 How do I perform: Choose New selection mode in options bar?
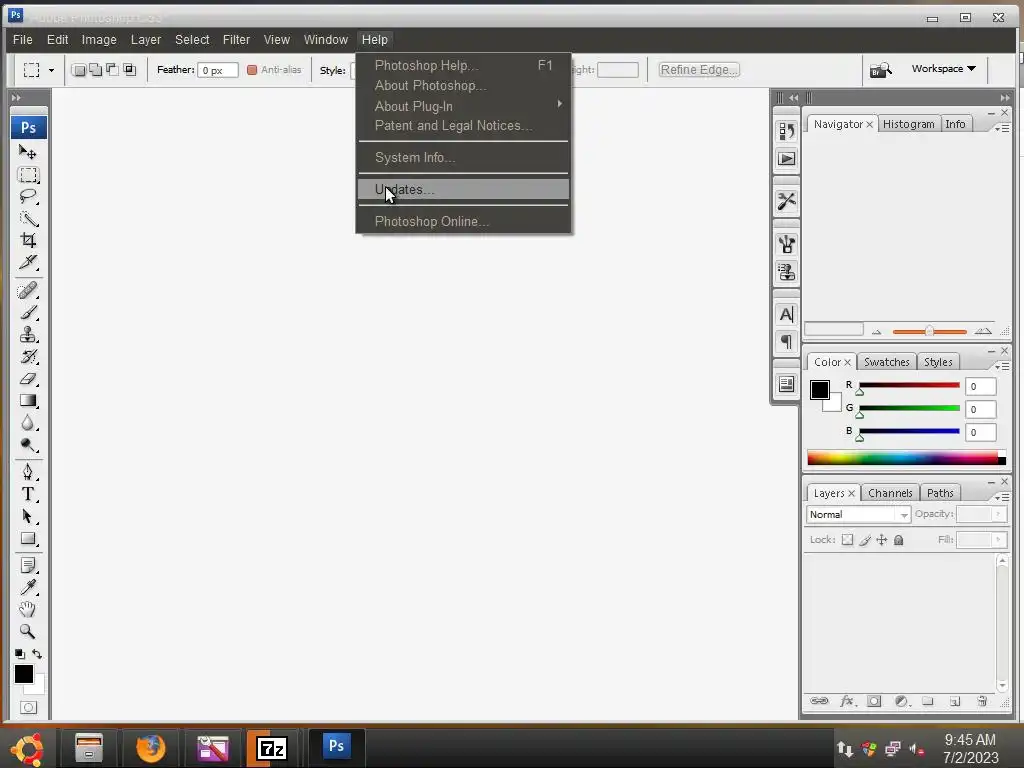click(79, 70)
